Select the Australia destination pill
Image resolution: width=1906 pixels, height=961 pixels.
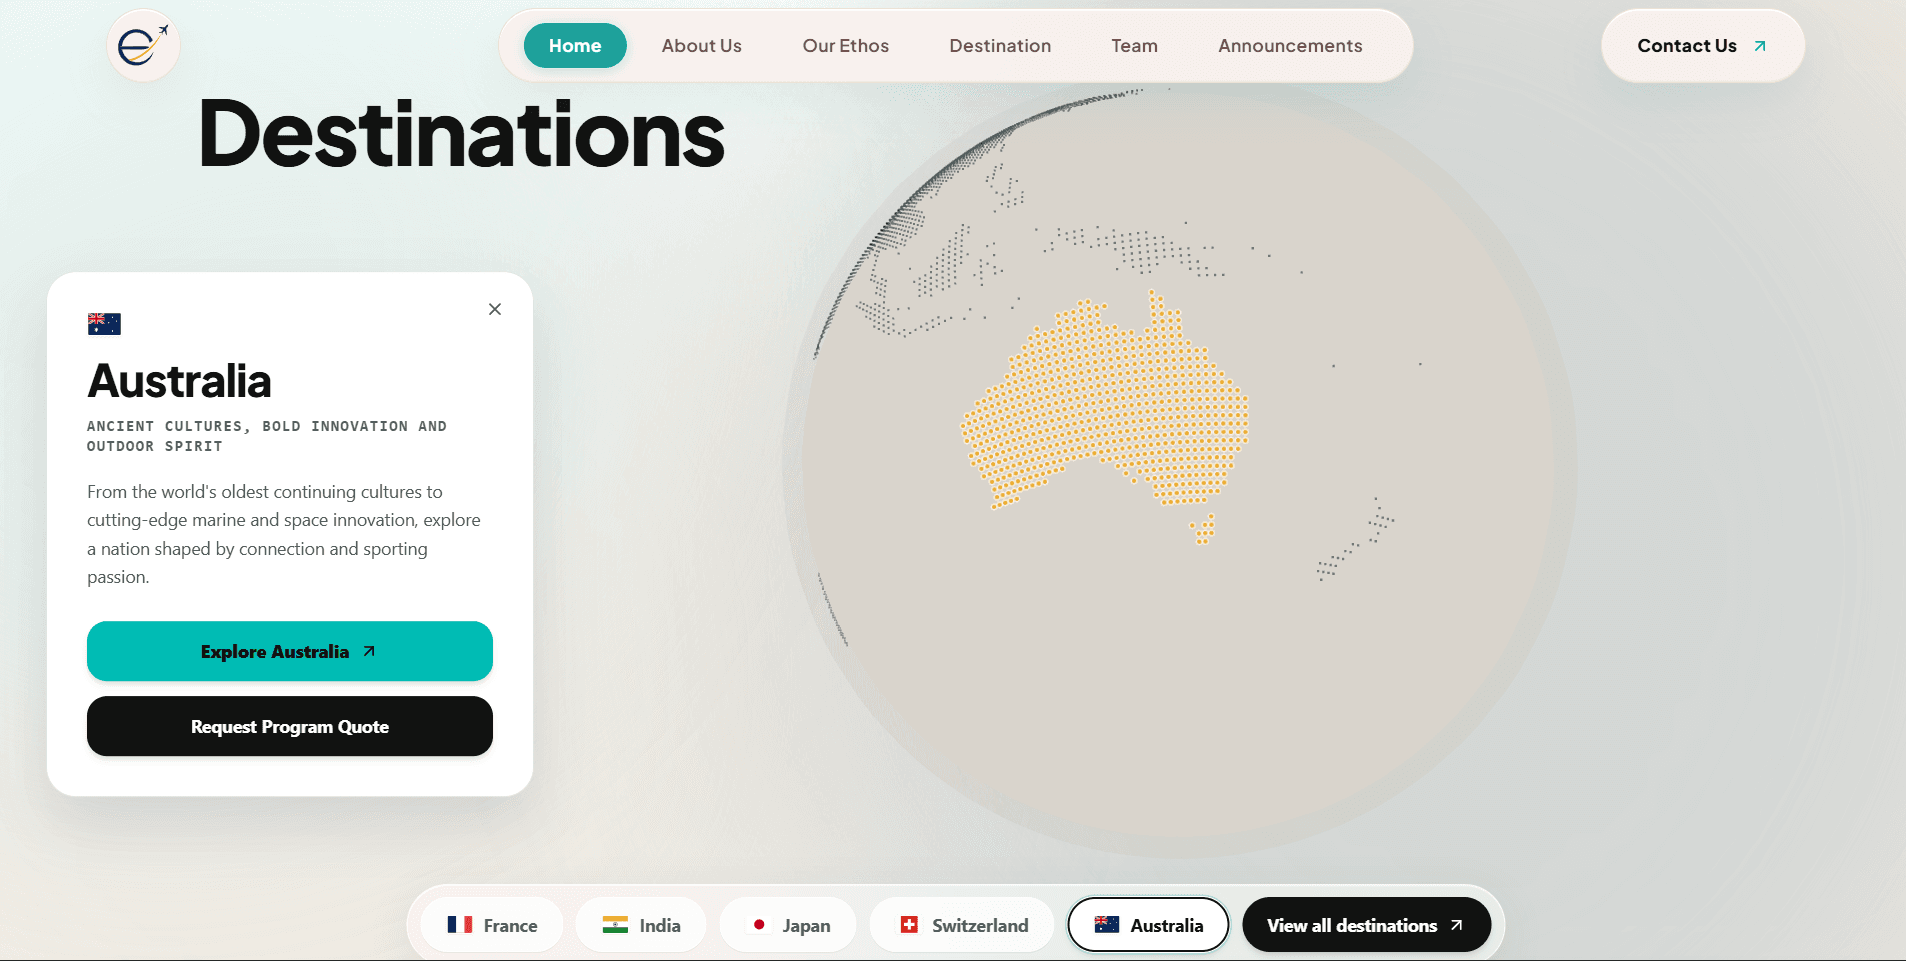(x=1148, y=925)
